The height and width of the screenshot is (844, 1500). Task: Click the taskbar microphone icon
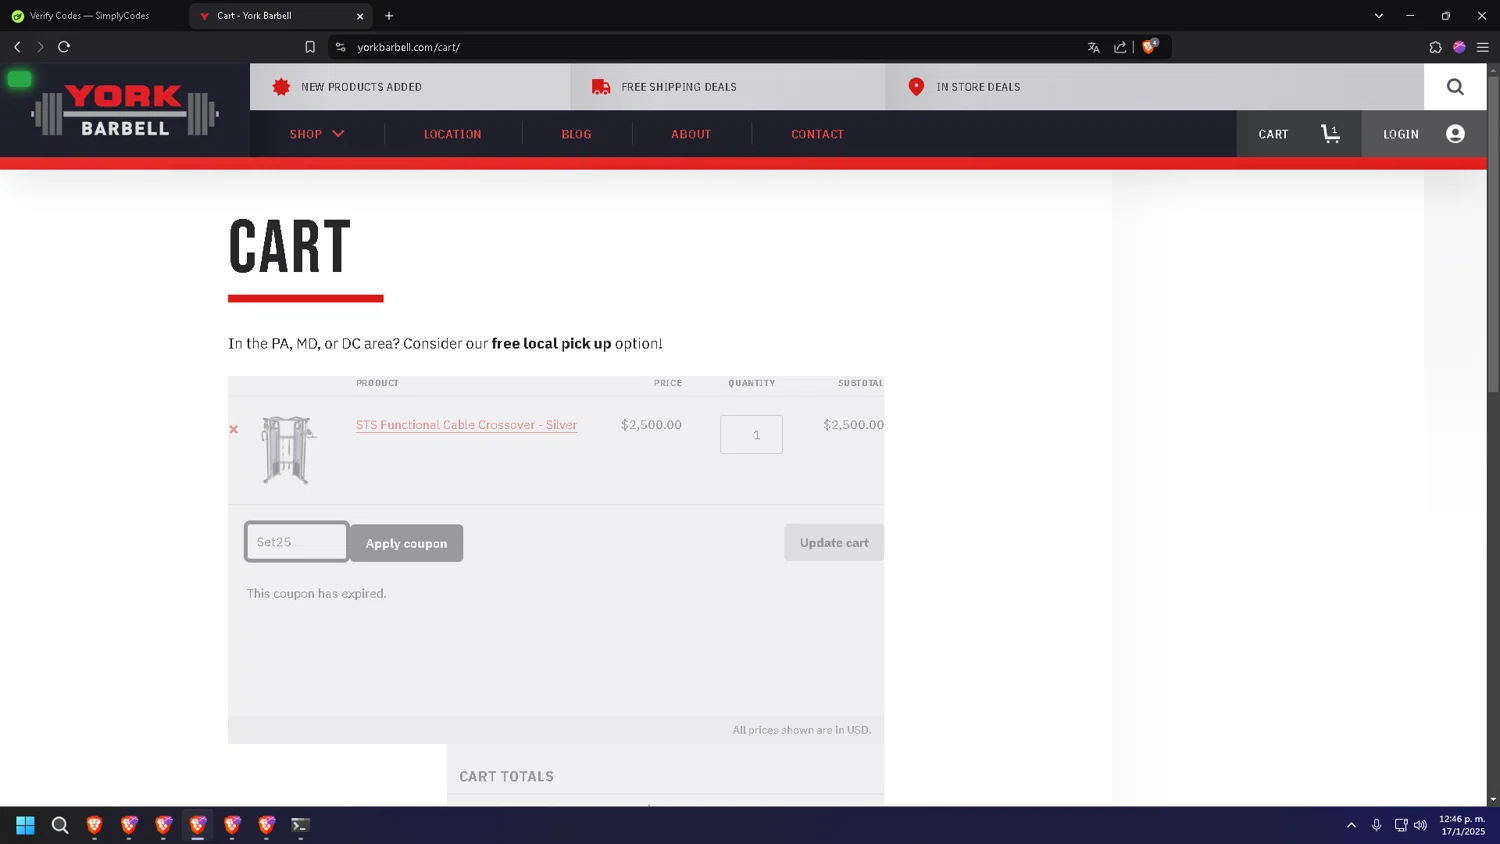[1376, 825]
